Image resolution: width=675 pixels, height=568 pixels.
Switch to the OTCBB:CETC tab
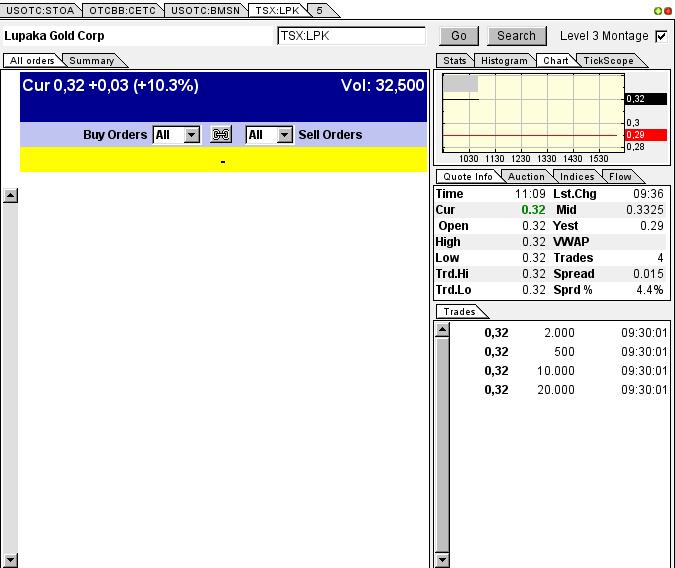coord(123,11)
